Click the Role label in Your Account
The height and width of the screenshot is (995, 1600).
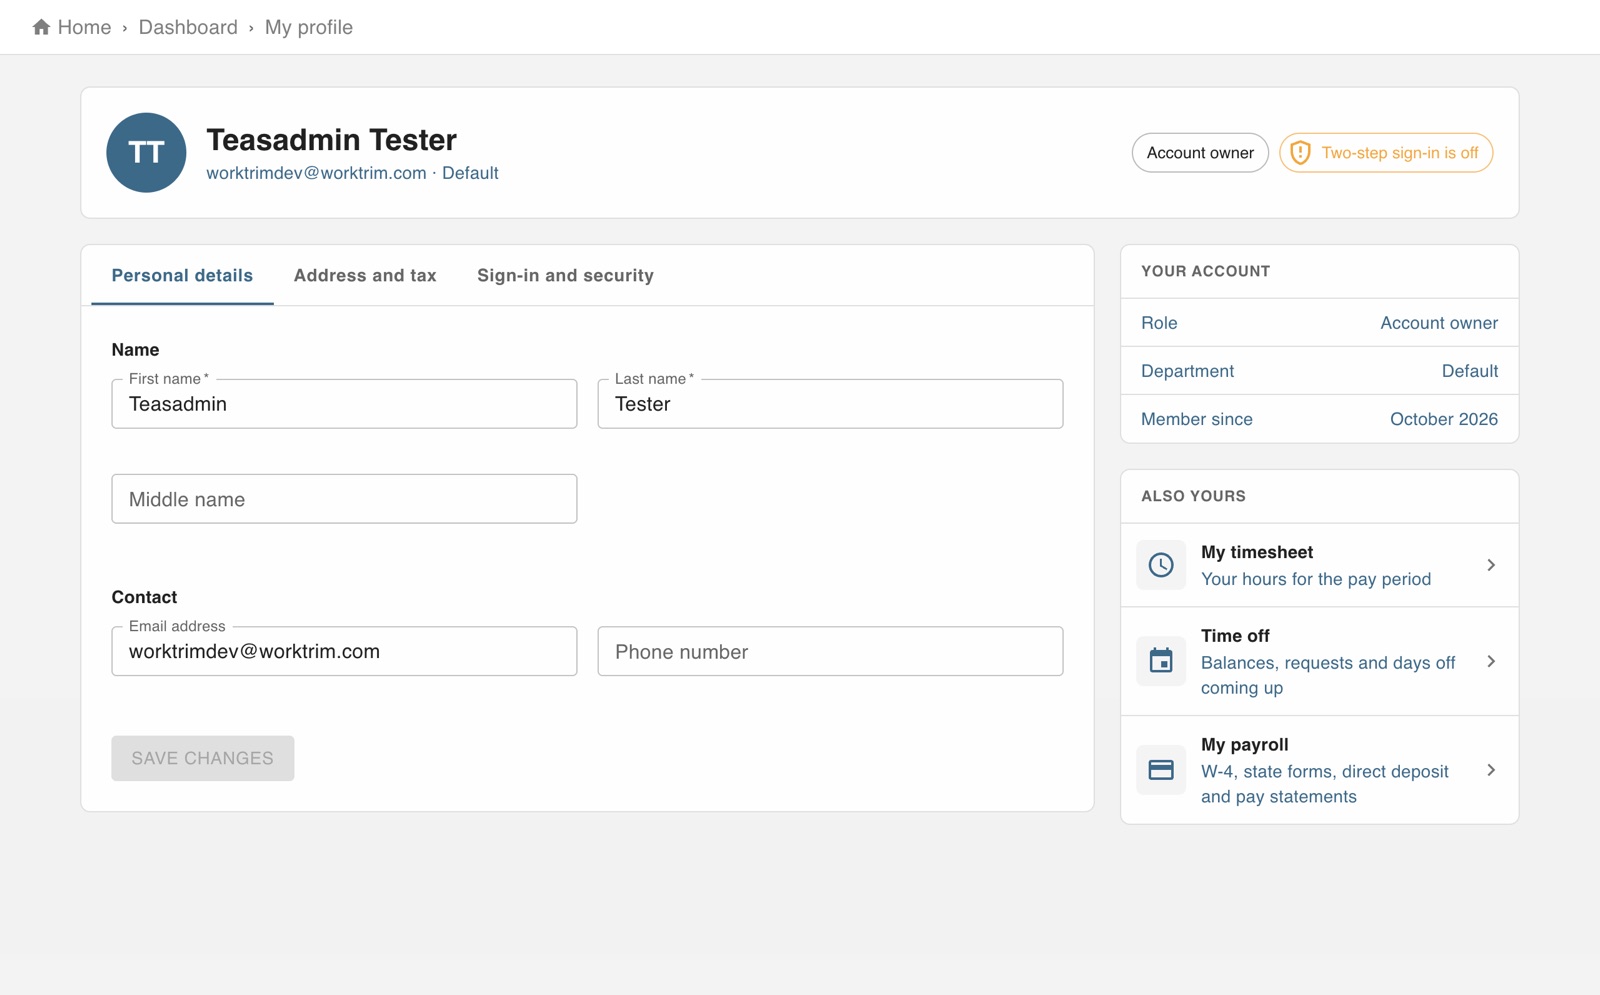click(1159, 323)
